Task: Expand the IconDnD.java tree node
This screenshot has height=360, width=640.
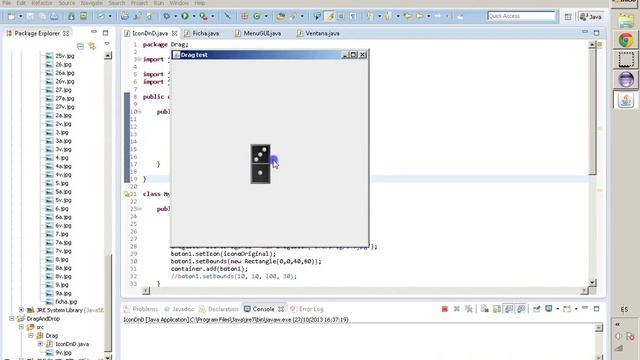Action: click(40, 344)
